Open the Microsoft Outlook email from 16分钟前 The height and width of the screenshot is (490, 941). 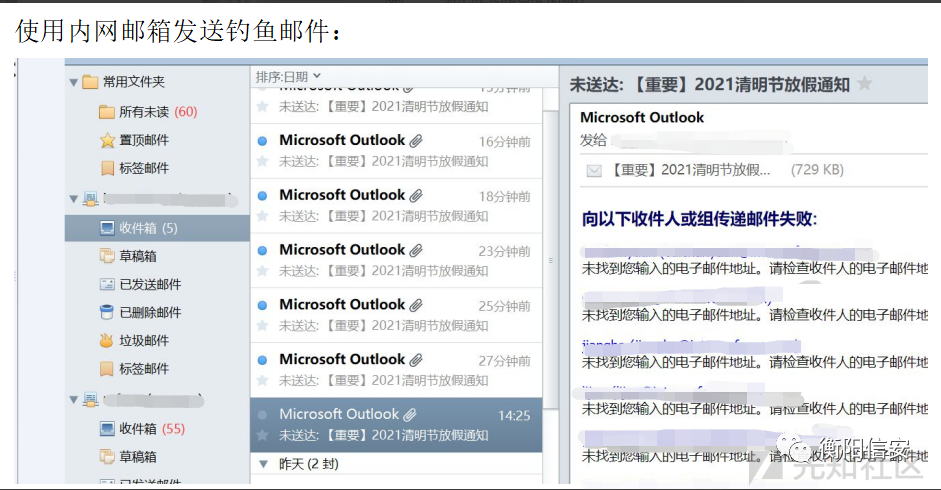pyautogui.click(x=396, y=151)
